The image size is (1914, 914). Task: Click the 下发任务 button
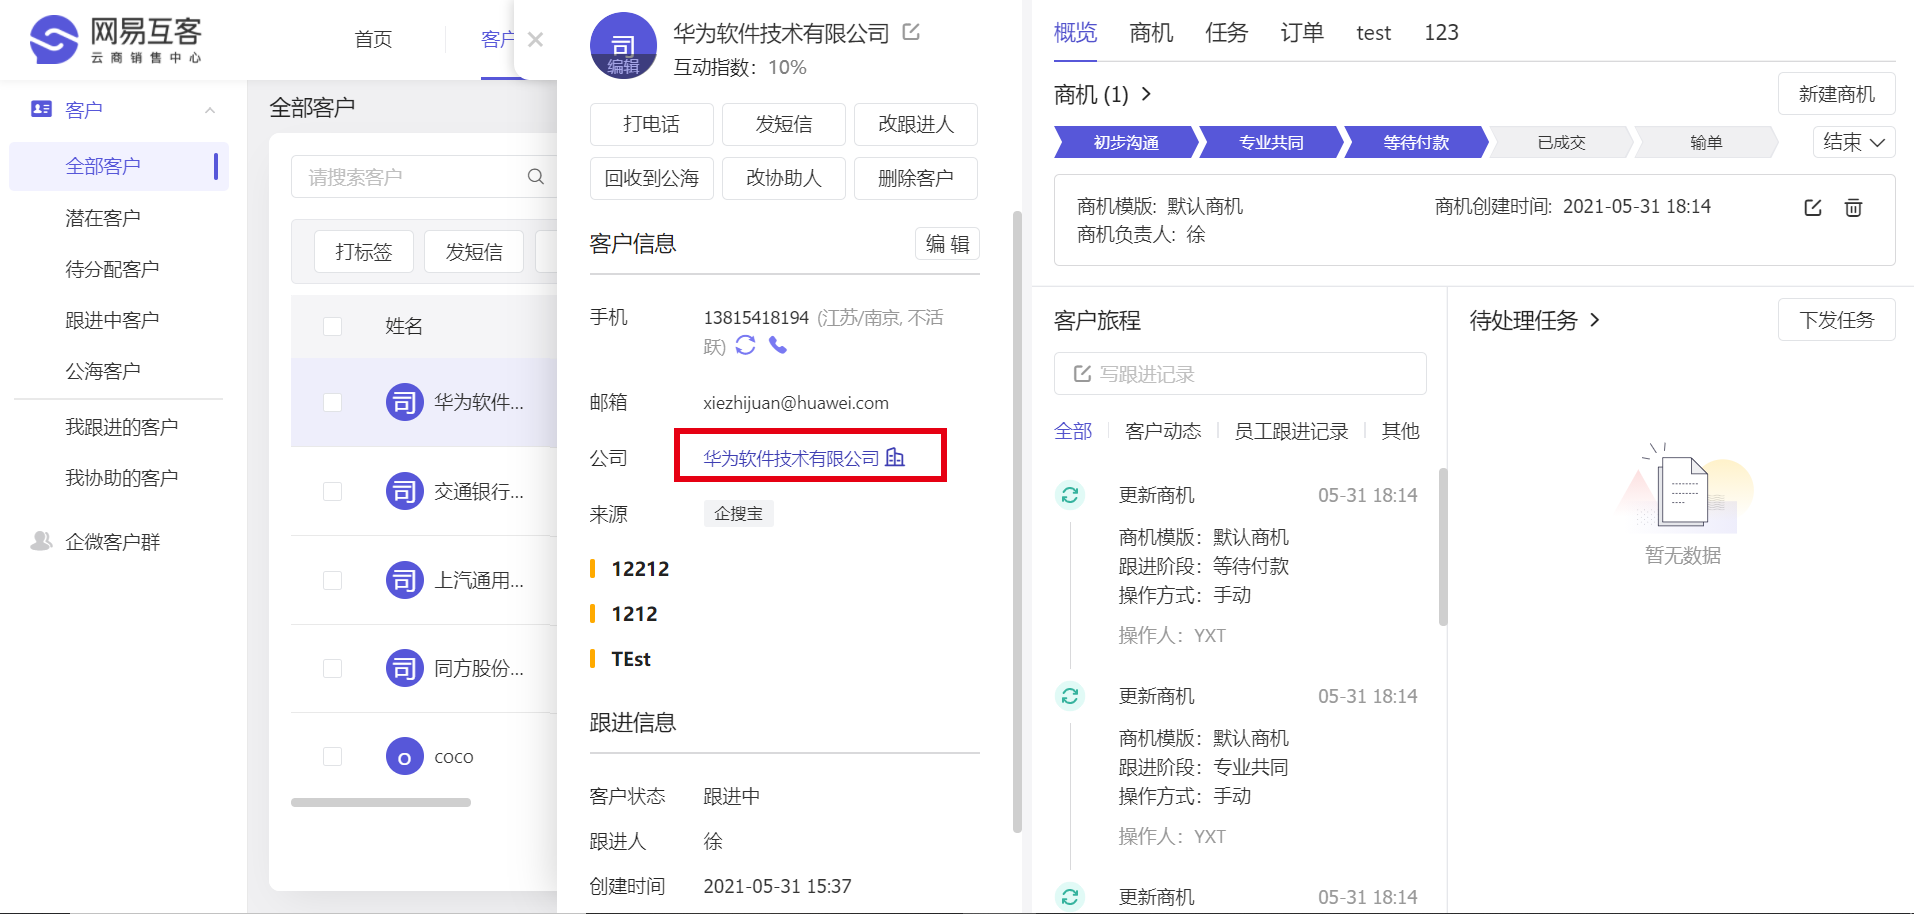point(1836,320)
